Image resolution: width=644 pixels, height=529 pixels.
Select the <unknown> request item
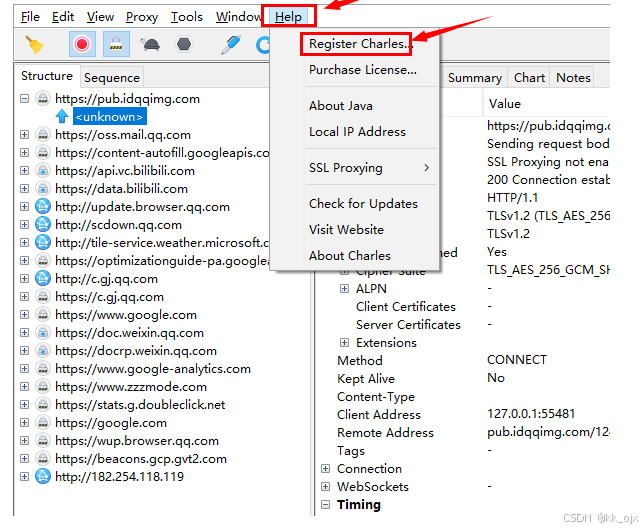point(110,117)
